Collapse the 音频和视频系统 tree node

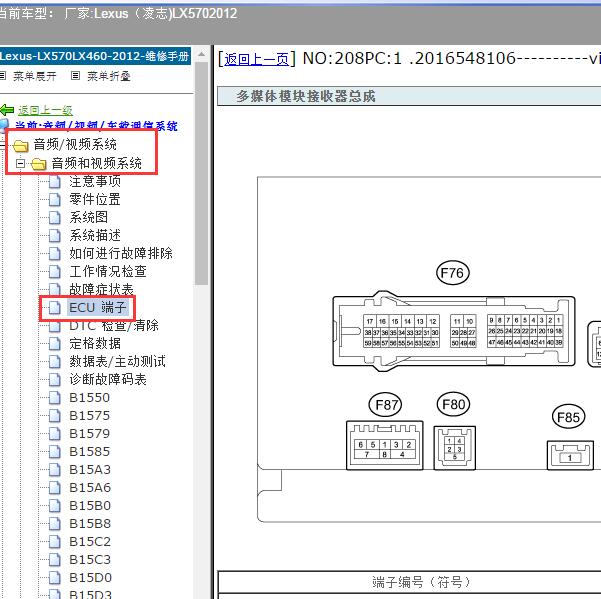(20, 164)
